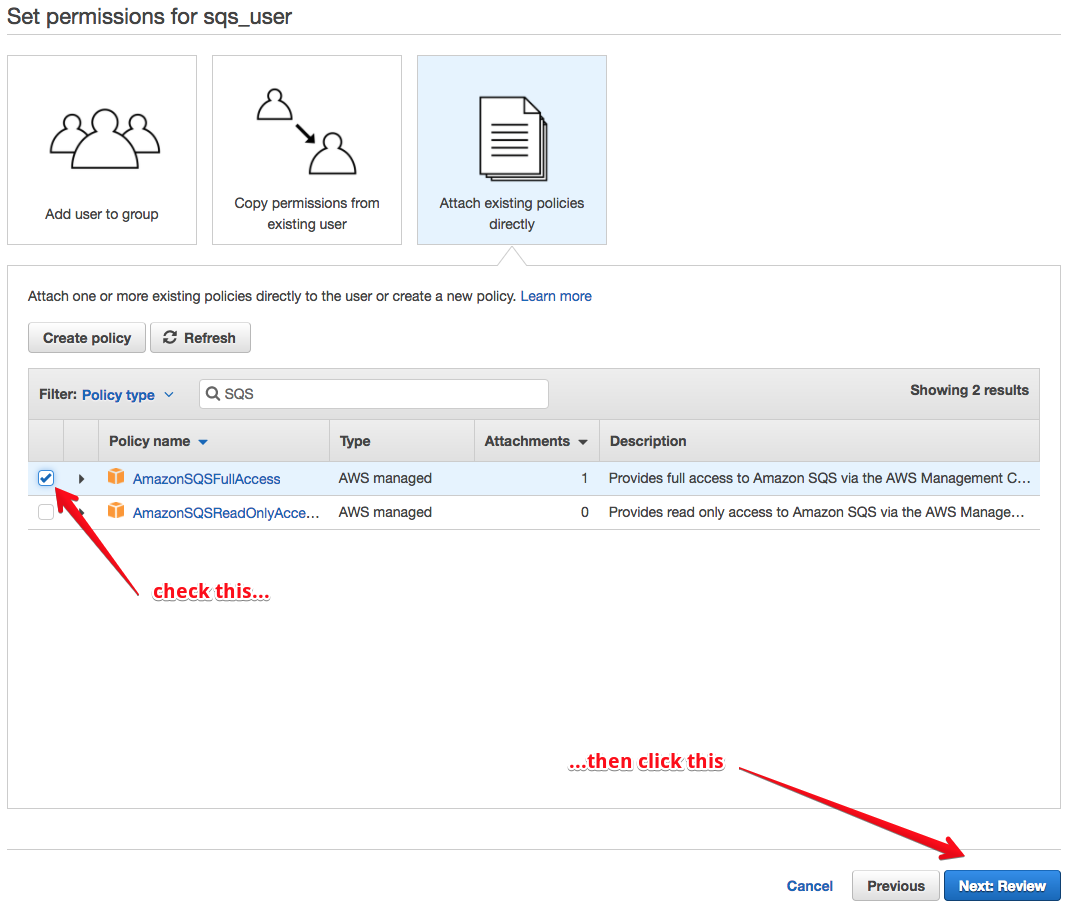Viewport: 1069px width, 906px height.
Task: Open the AmazonSQSReadOnlyAccess policy link
Action: [x=226, y=513]
